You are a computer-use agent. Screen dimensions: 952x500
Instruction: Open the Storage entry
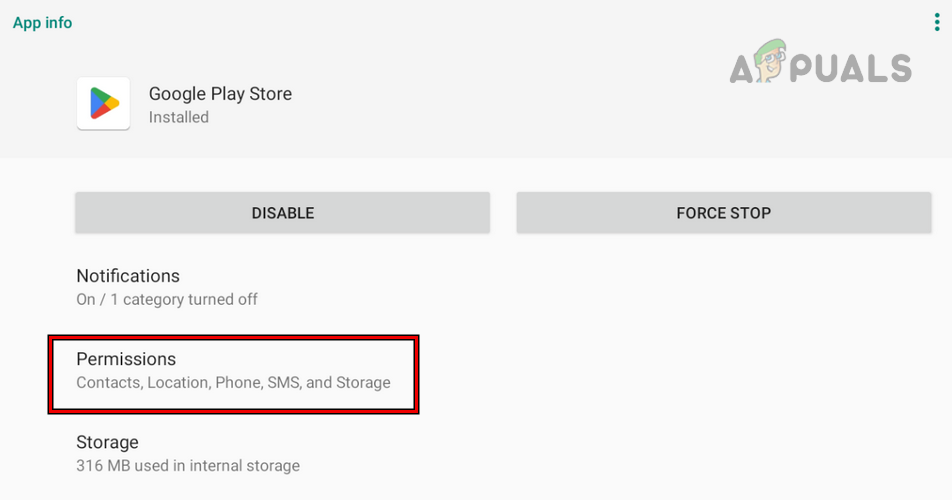pos(107,442)
